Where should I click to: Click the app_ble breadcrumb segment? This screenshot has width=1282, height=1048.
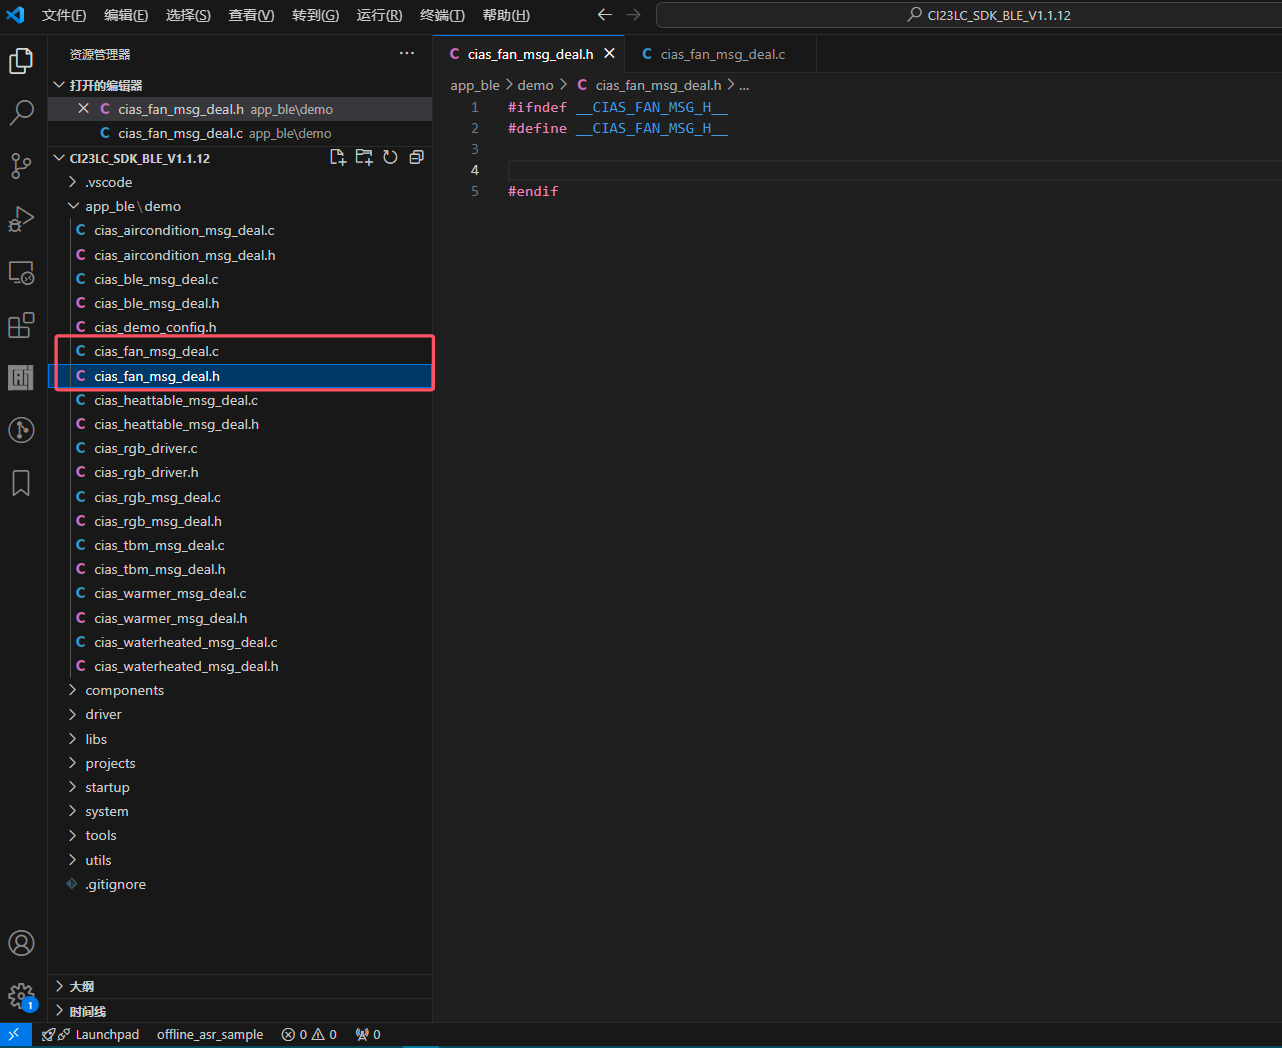point(475,85)
